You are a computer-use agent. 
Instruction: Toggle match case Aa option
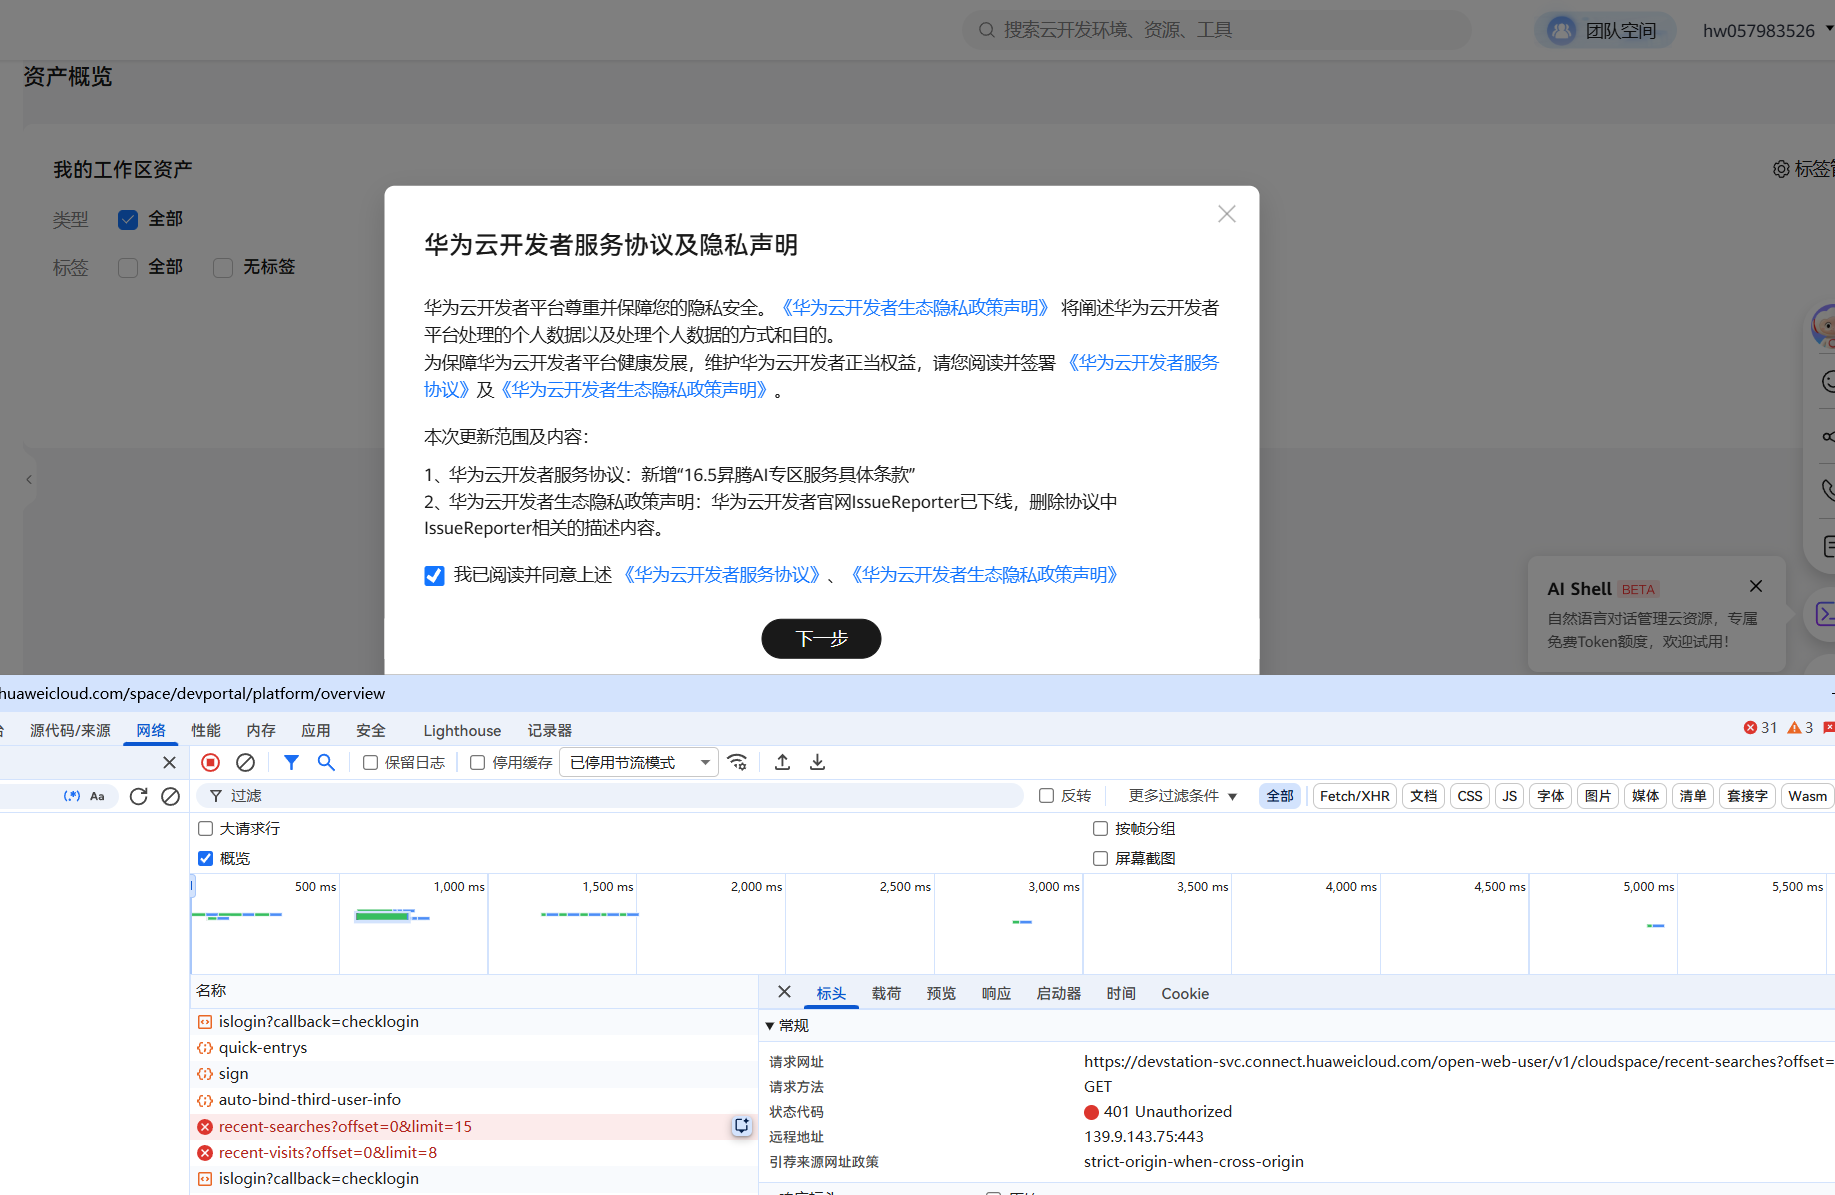(97, 796)
